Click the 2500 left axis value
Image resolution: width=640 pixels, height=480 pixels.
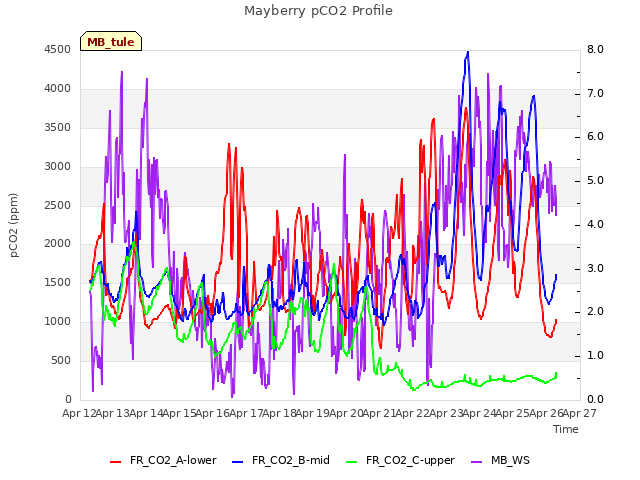58,205
